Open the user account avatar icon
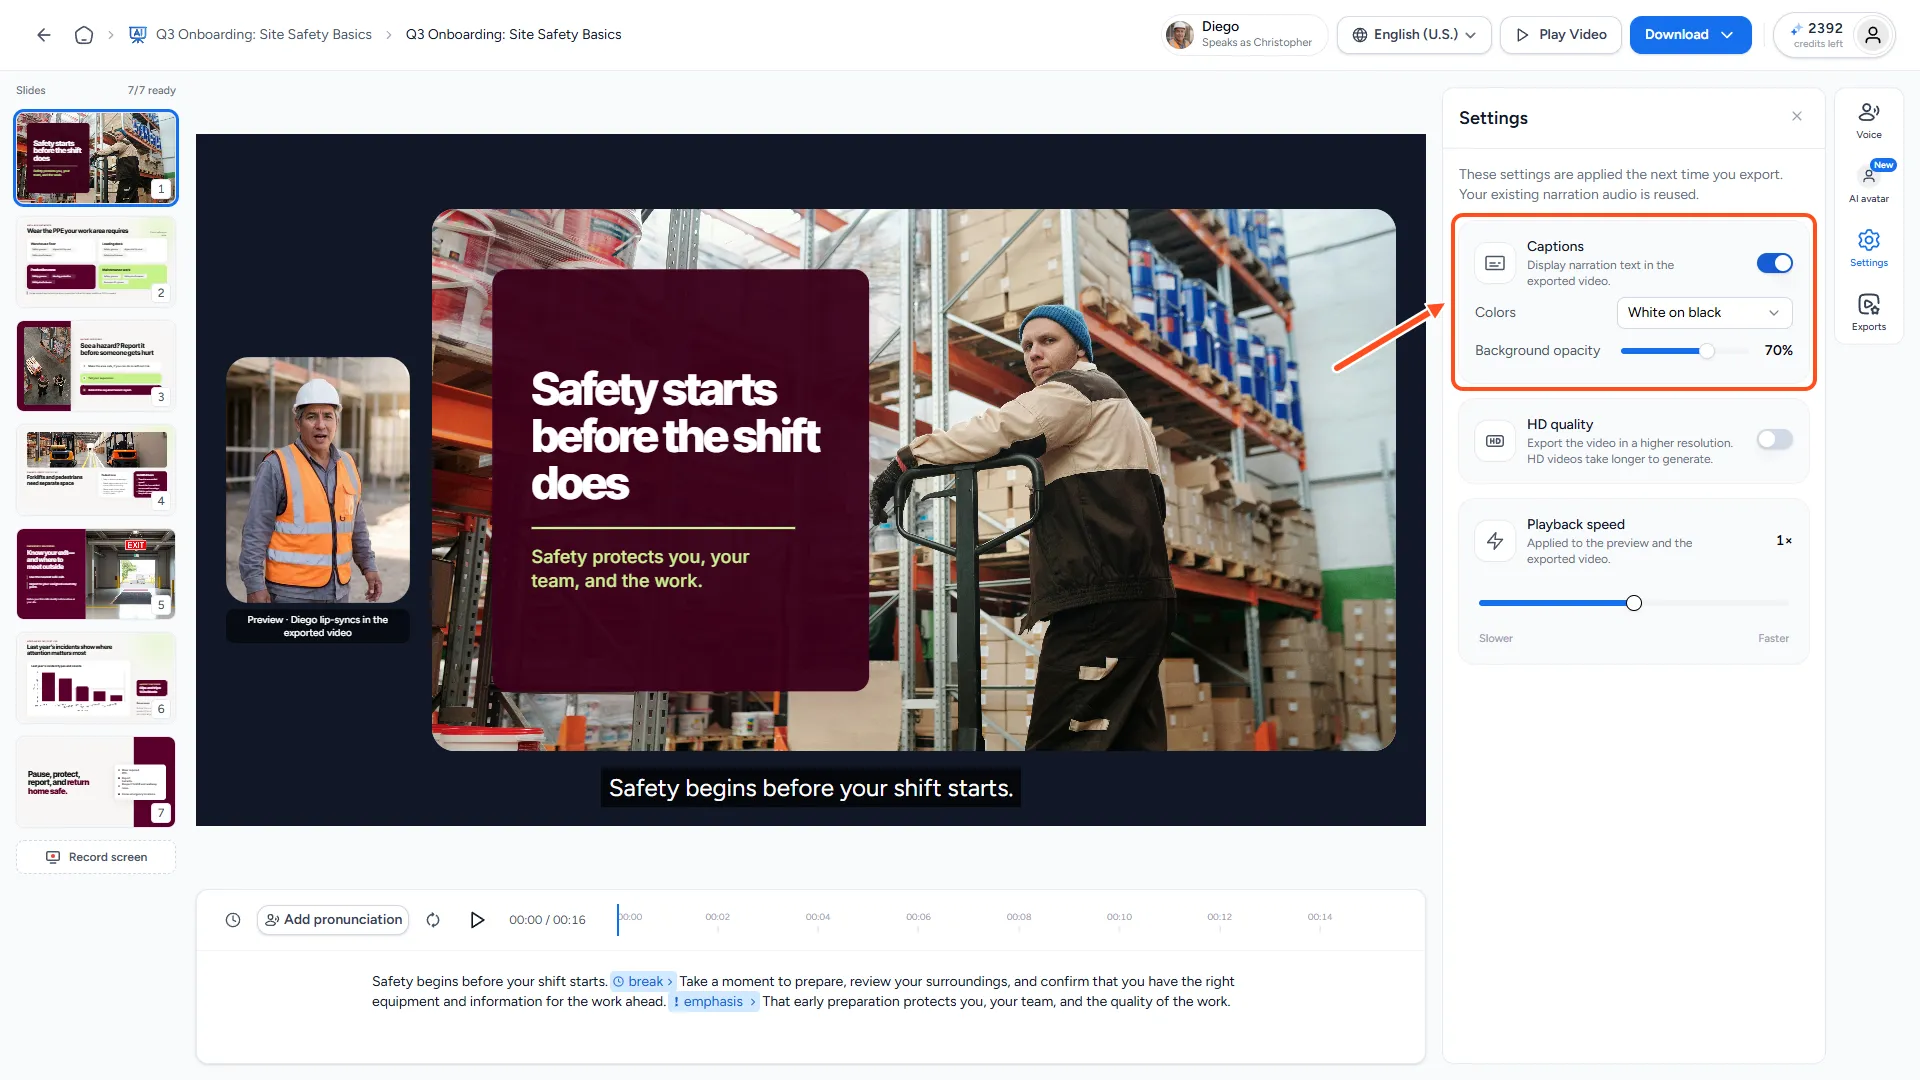The height and width of the screenshot is (1080, 1920). click(x=1873, y=35)
